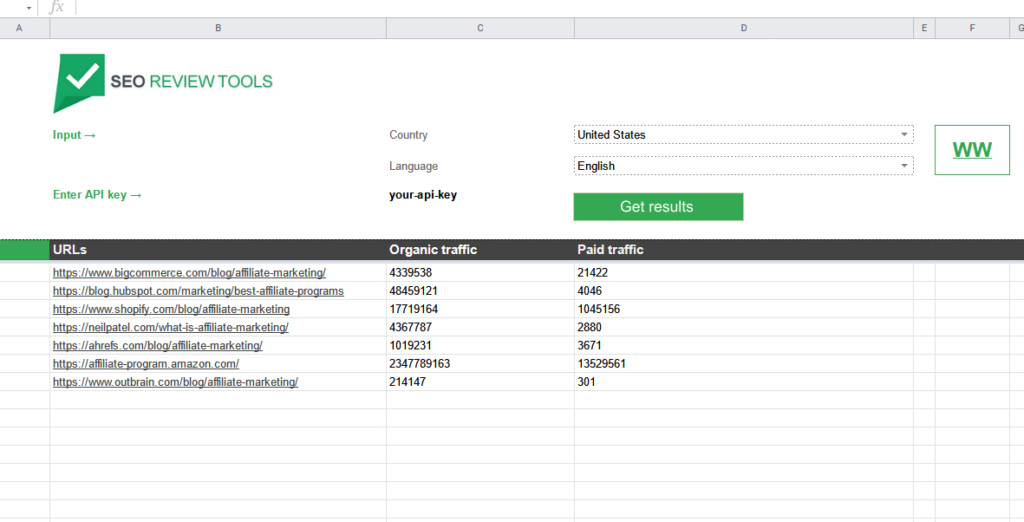This screenshot has width=1024, height=522.
Task: Open the ahrefs affiliate-marketing blog link
Action: click(x=157, y=345)
